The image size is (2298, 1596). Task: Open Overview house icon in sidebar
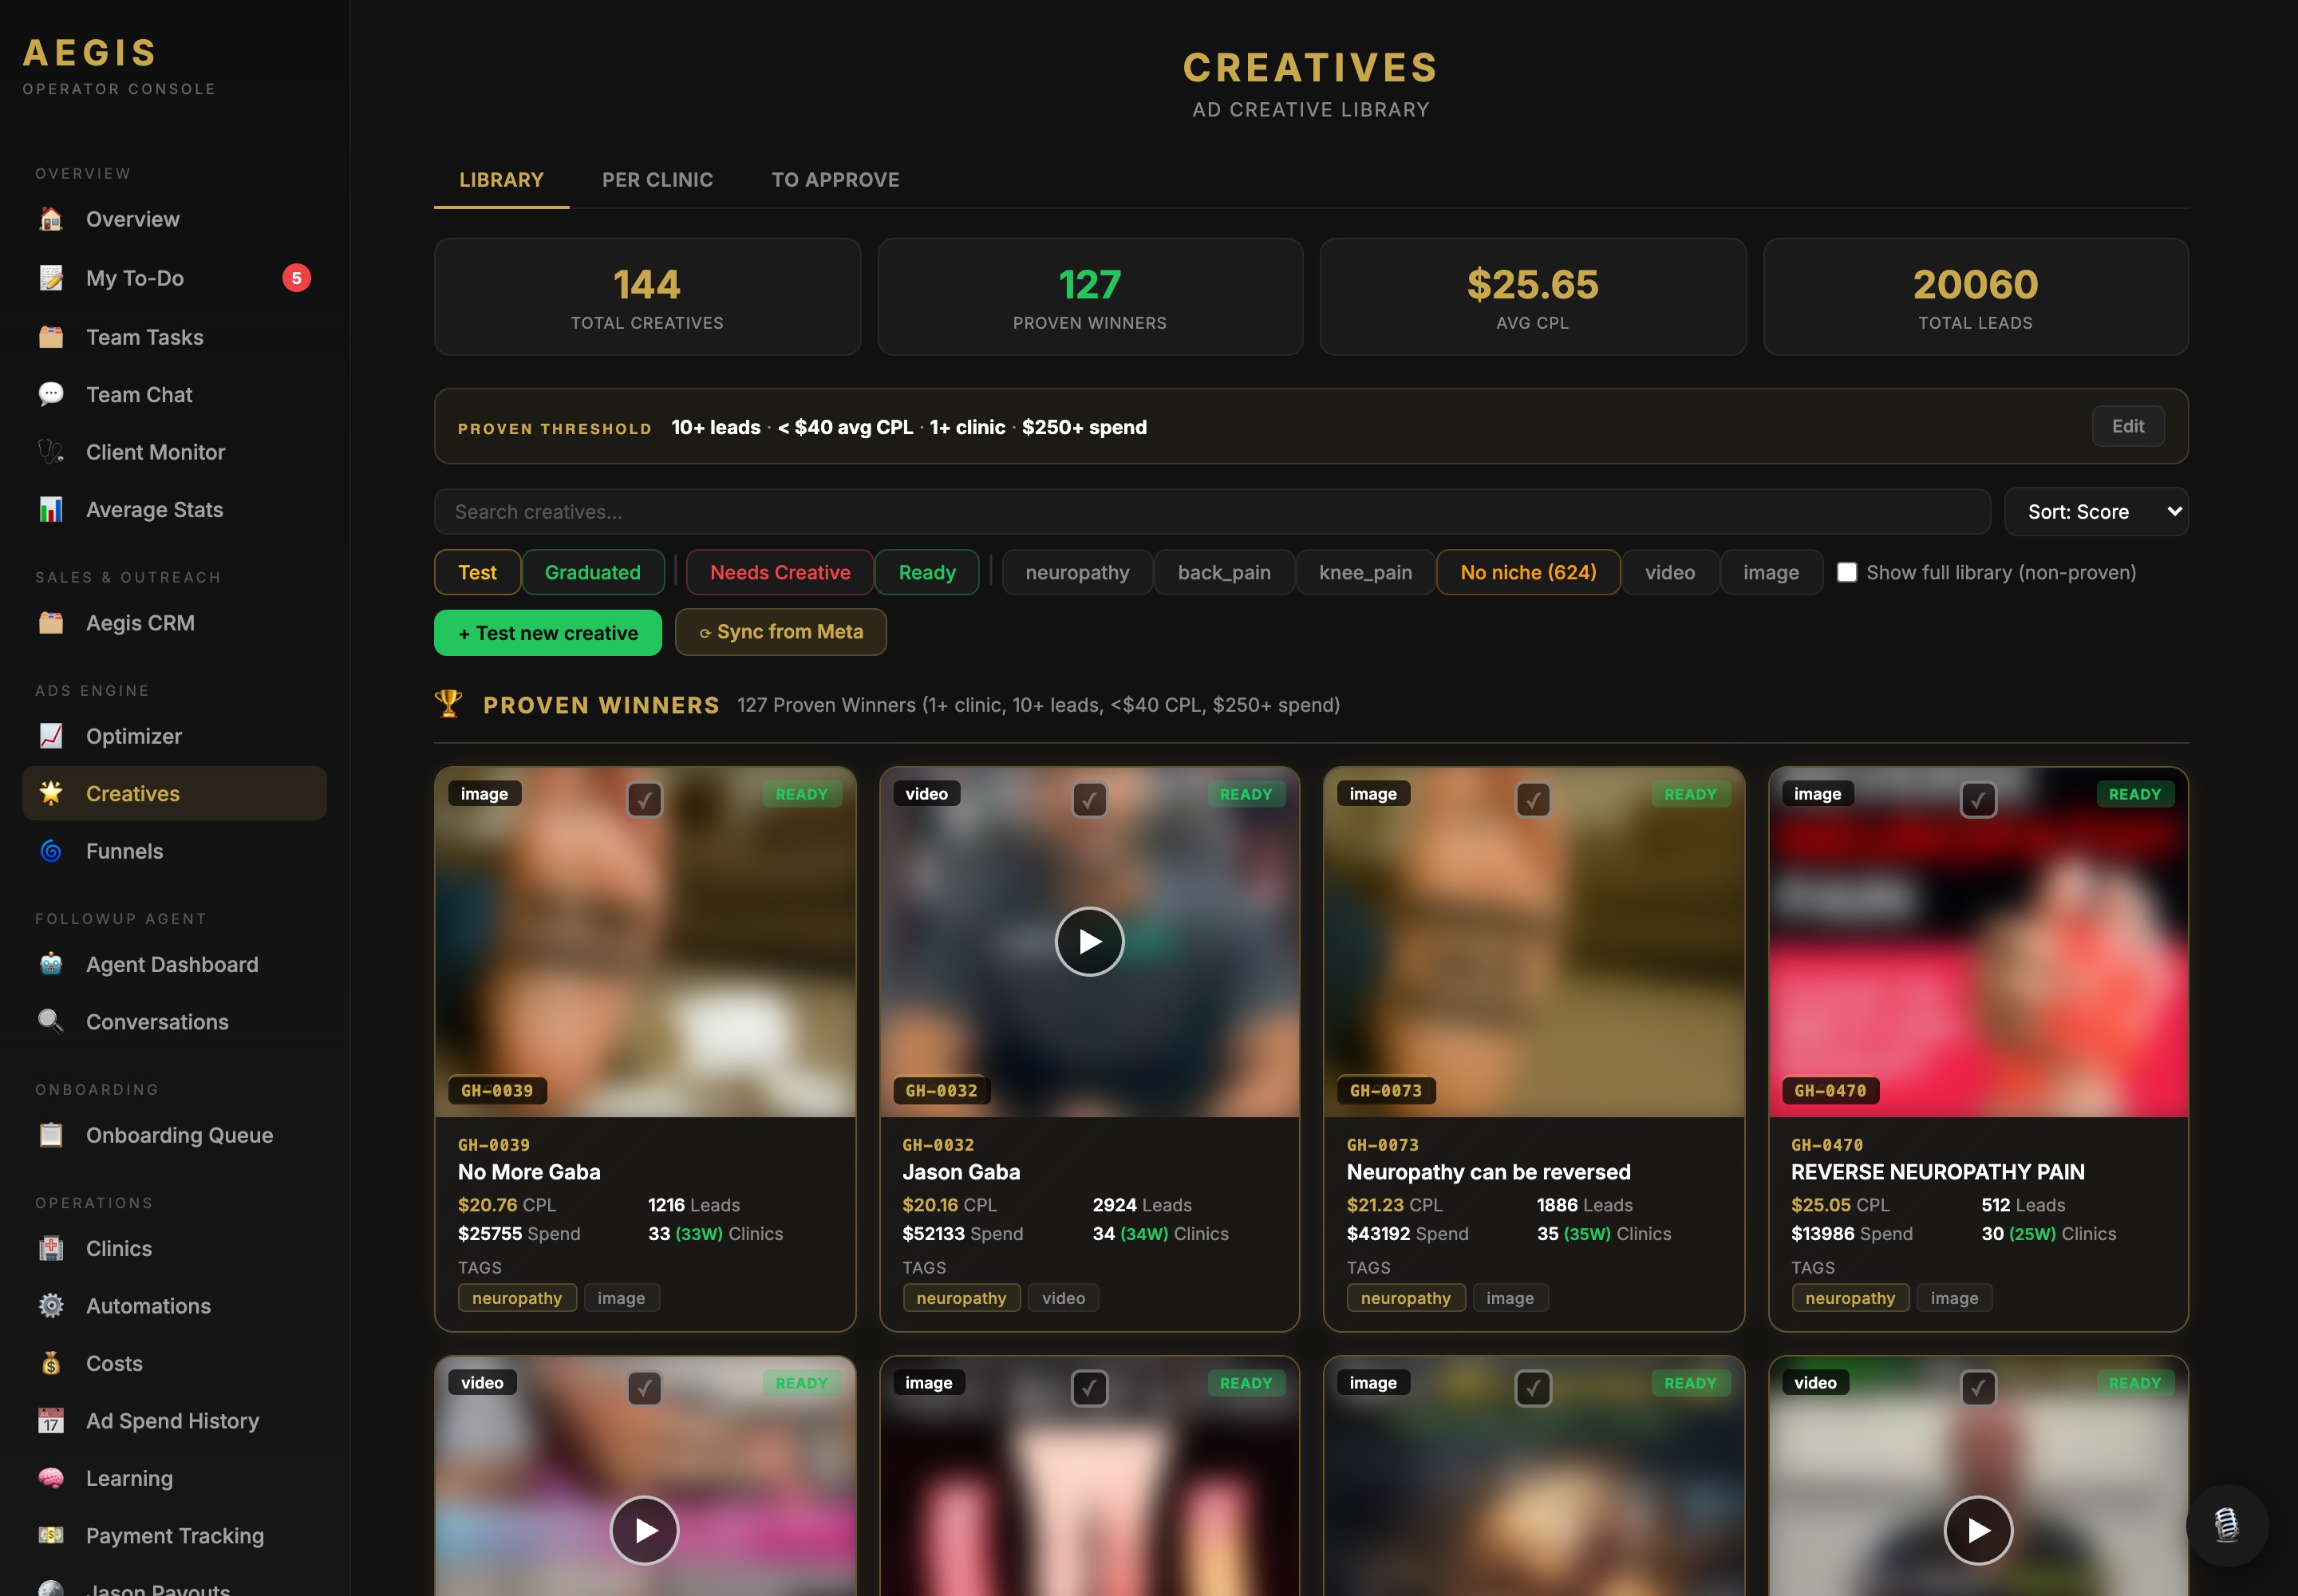coord(51,219)
